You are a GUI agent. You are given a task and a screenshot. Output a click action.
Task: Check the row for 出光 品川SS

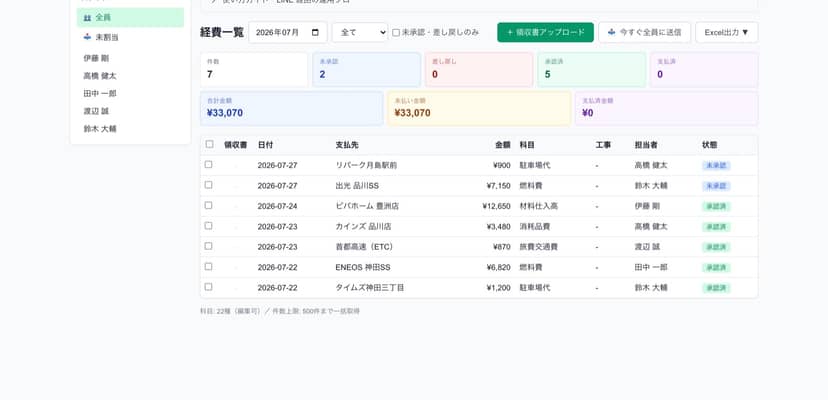pos(209,185)
